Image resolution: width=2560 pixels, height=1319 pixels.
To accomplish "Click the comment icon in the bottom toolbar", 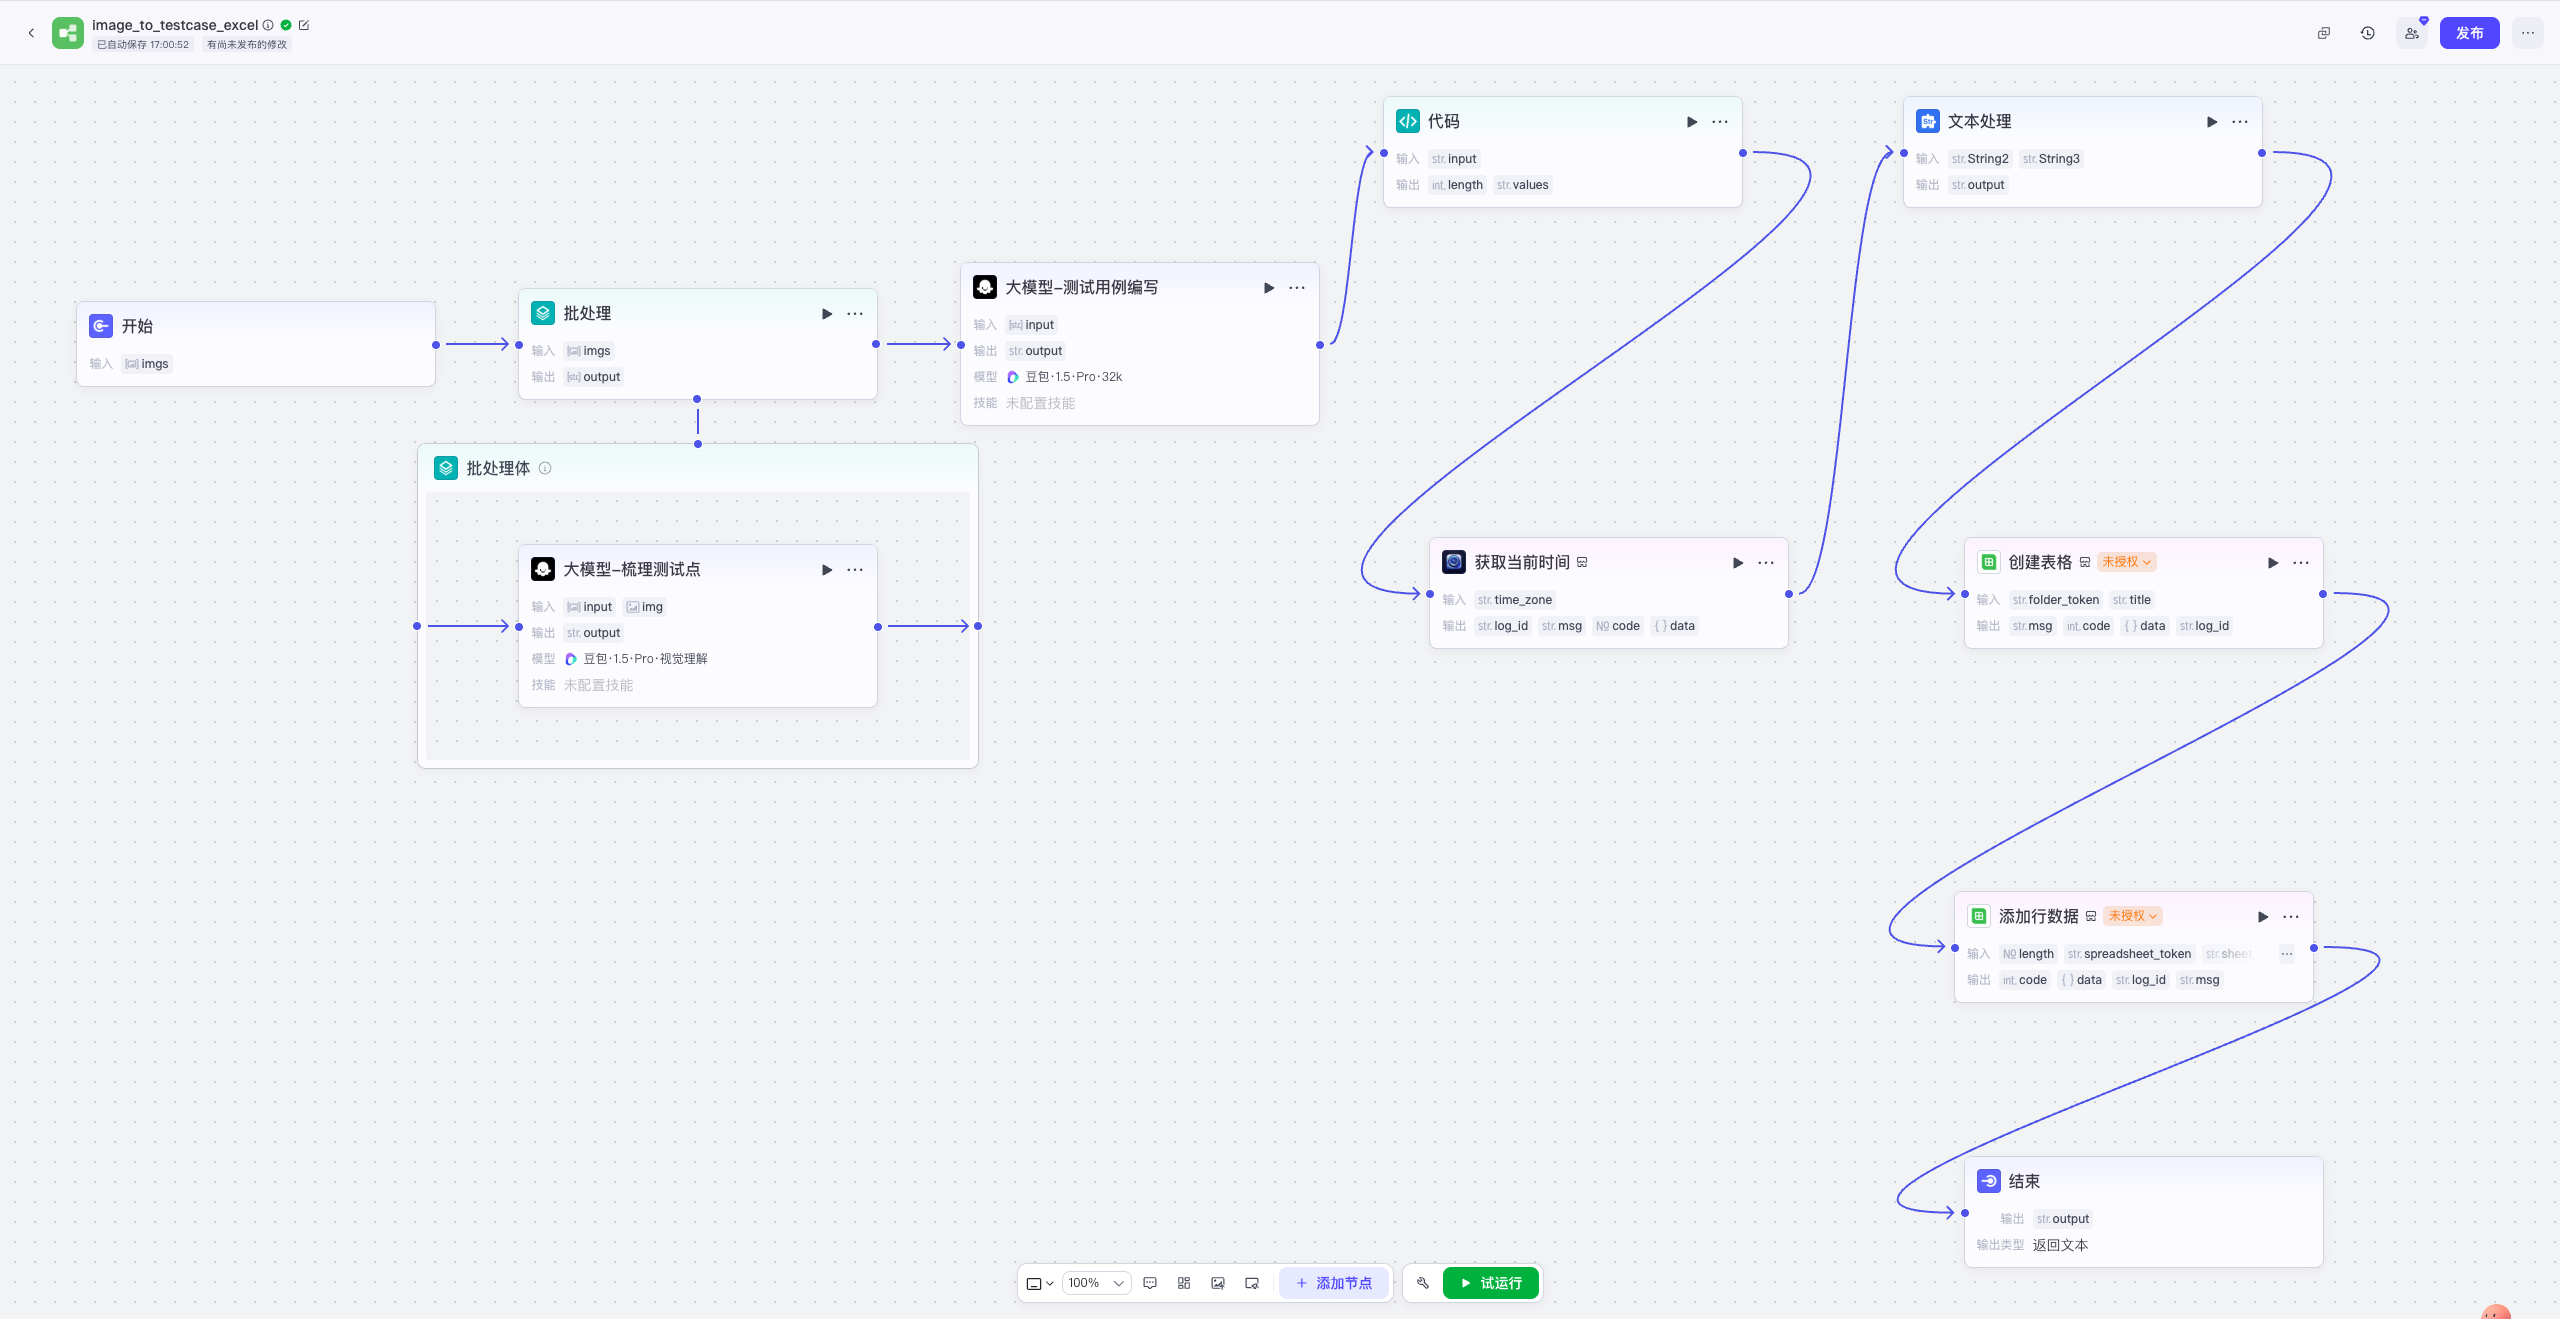I will pyautogui.click(x=1150, y=1283).
